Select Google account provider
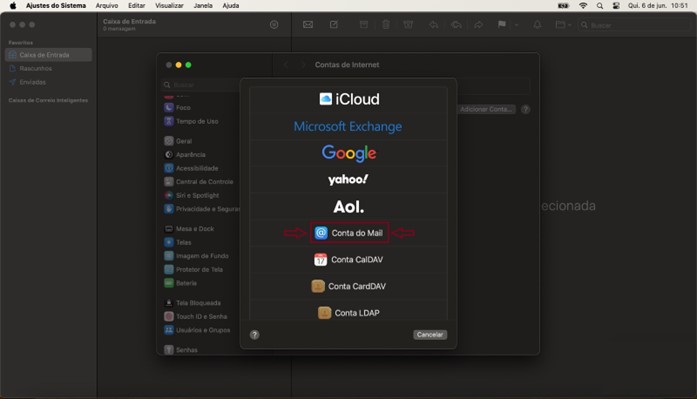 pos(349,153)
